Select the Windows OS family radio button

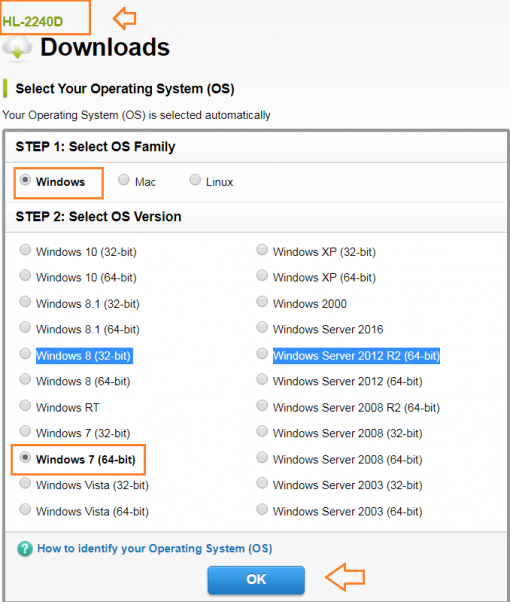click(x=25, y=180)
